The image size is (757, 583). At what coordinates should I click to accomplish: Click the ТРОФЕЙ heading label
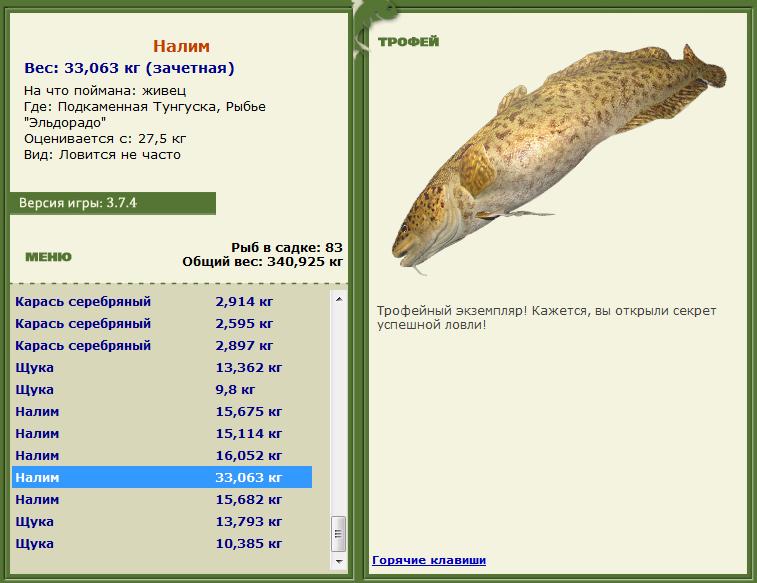click(408, 41)
